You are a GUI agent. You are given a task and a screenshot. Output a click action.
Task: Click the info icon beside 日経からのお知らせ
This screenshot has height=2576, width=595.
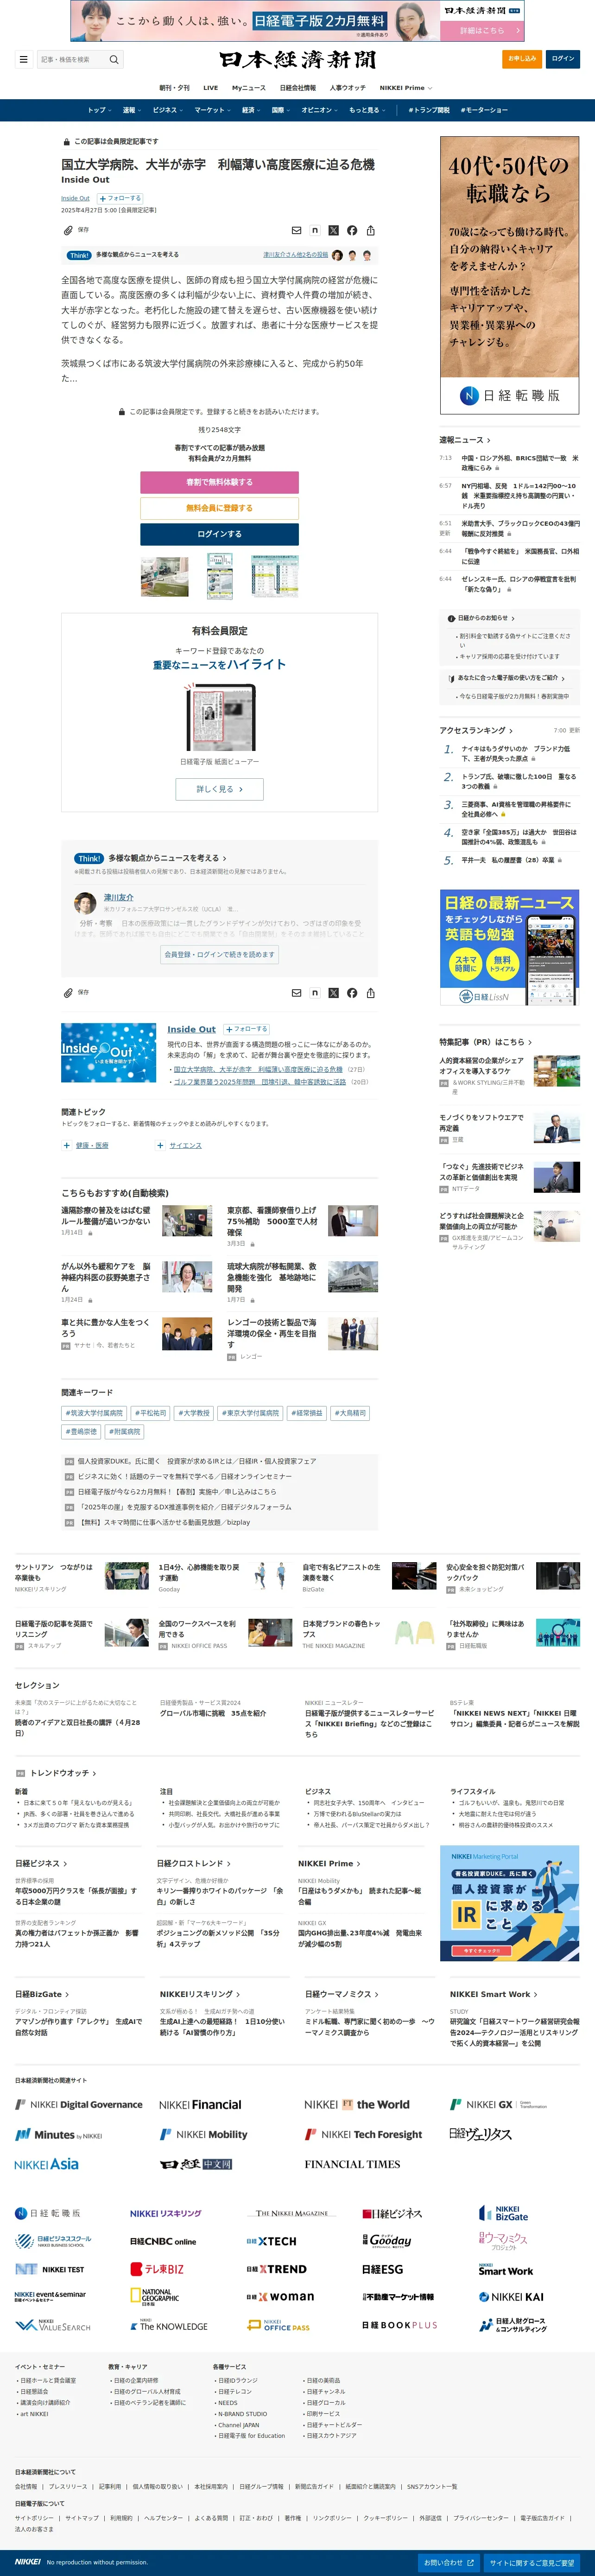point(451,618)
